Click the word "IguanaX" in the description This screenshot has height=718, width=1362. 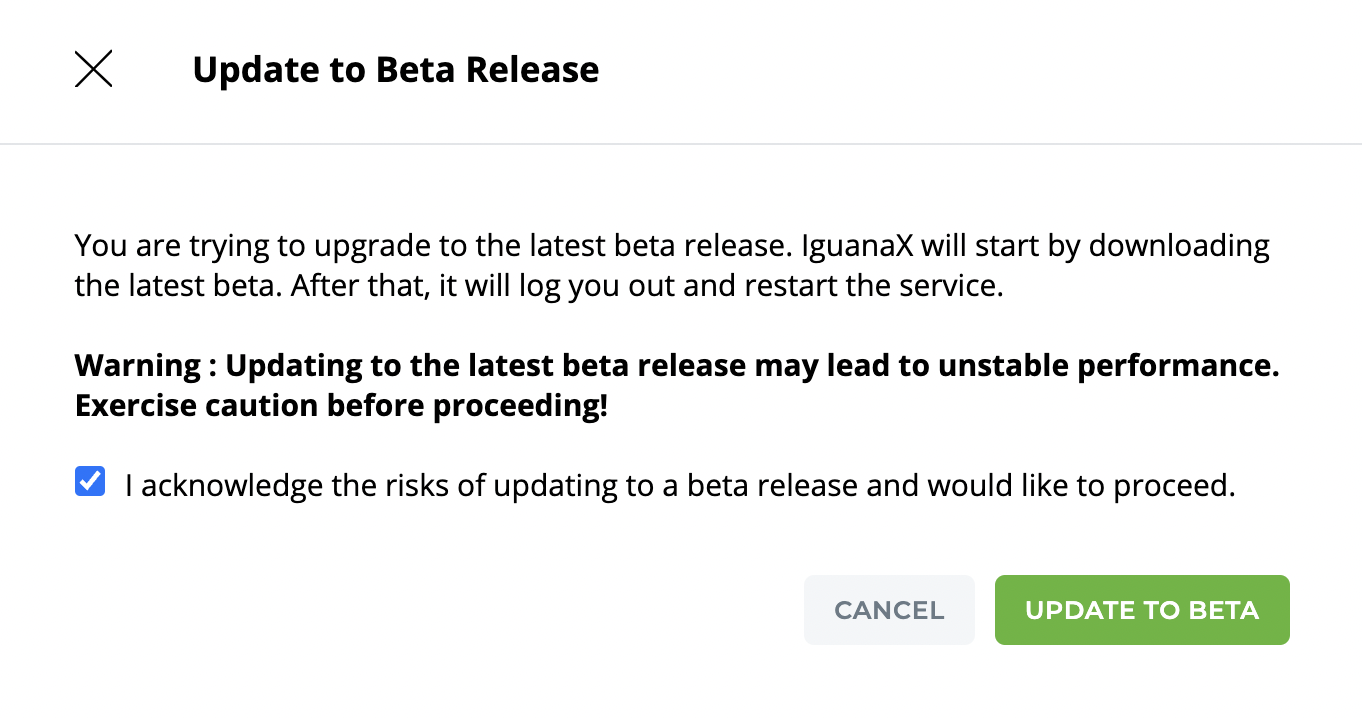pyautogui.click(x=975, y=245)
